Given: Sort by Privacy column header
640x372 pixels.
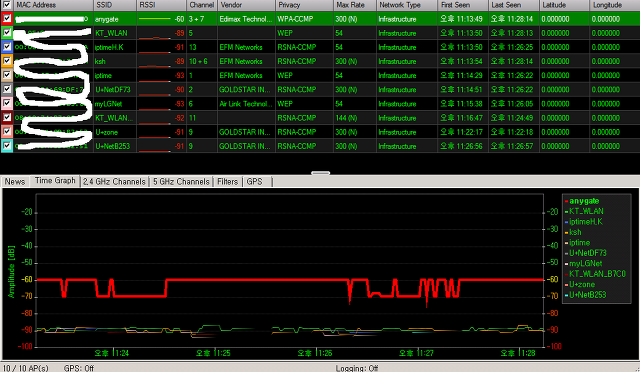Looking at the screenshot, I should tap(304, 5).
